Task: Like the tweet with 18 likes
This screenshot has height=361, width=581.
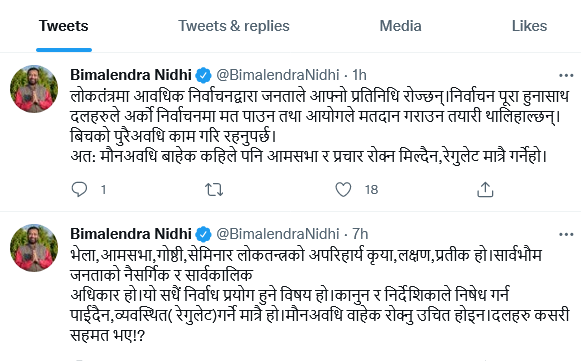Action: point(343,189)
